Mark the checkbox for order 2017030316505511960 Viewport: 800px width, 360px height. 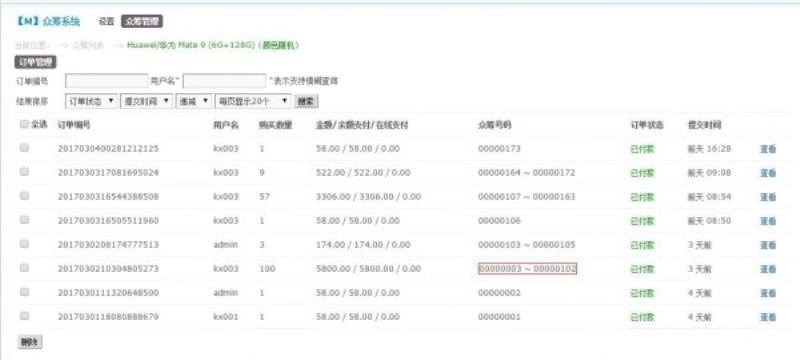tap(24, 220)
